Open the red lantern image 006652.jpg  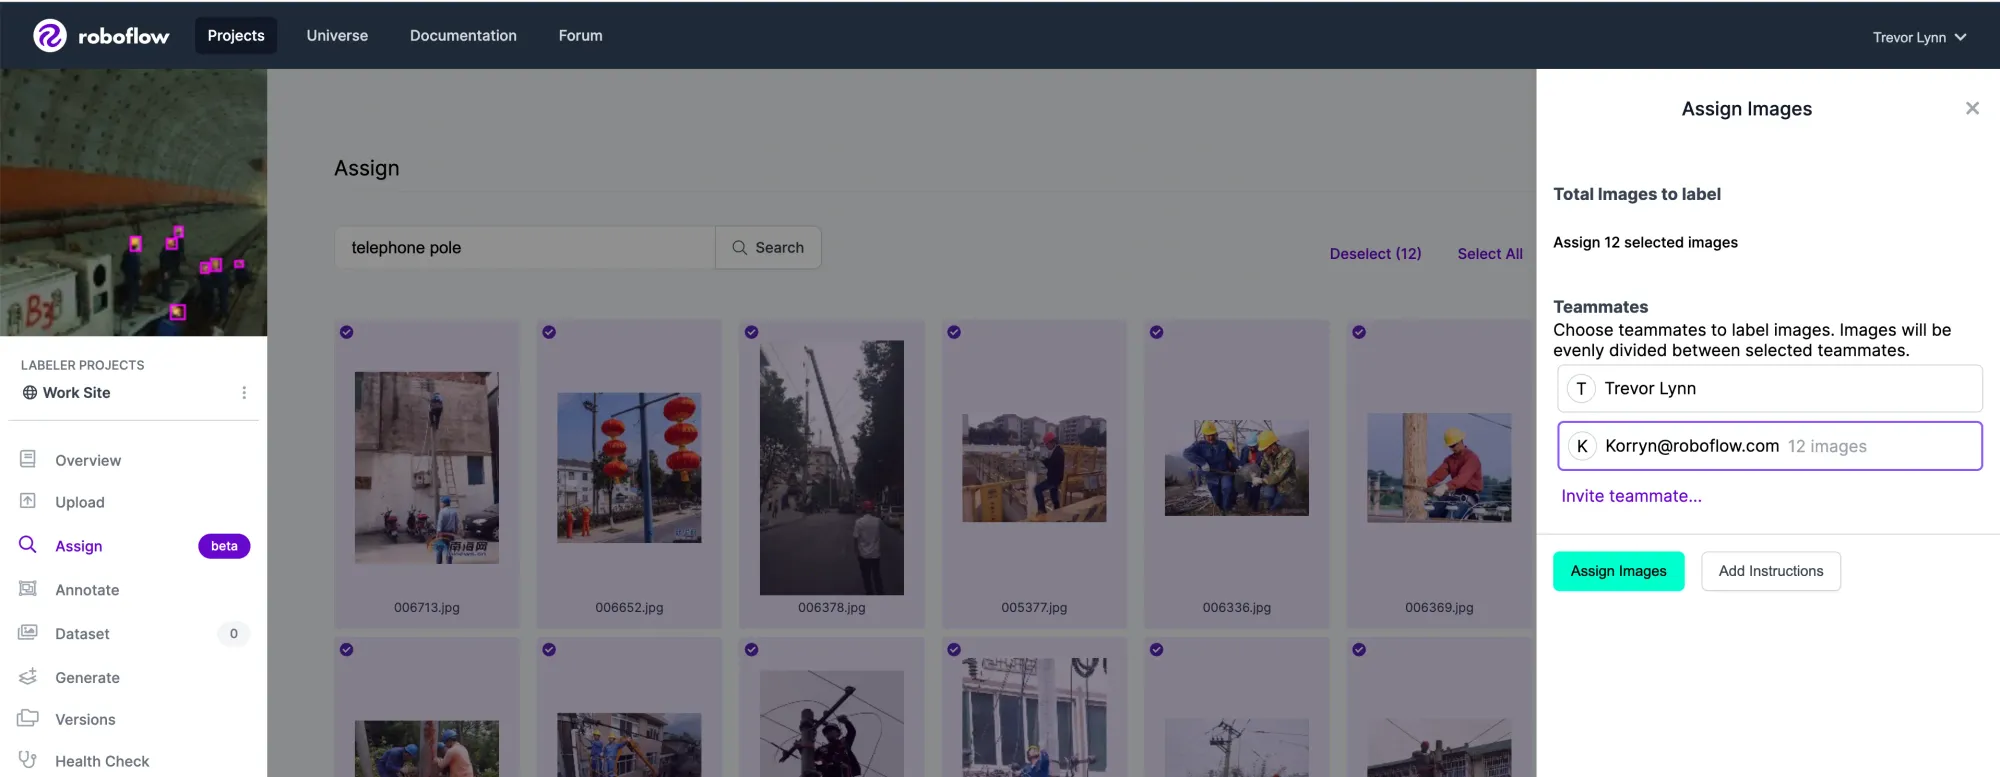pos(629,468)
